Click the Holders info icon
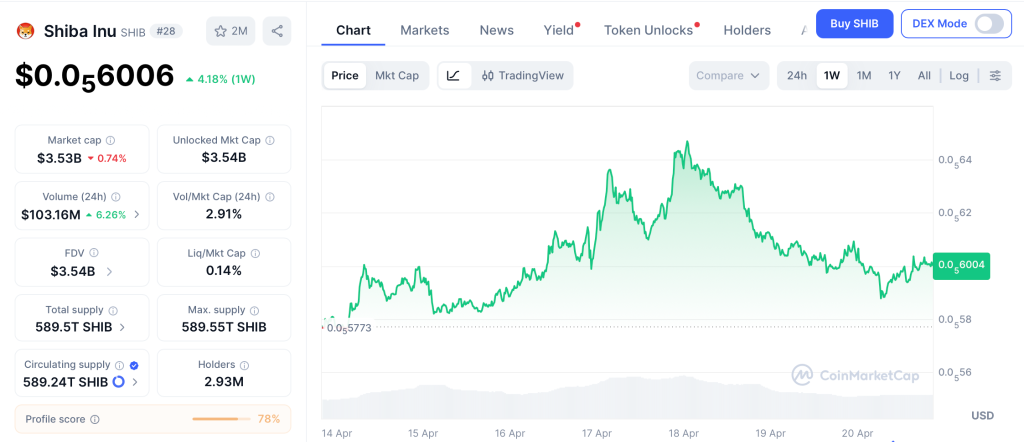This screenshot has width=1024, height=442. pos(244,365)
